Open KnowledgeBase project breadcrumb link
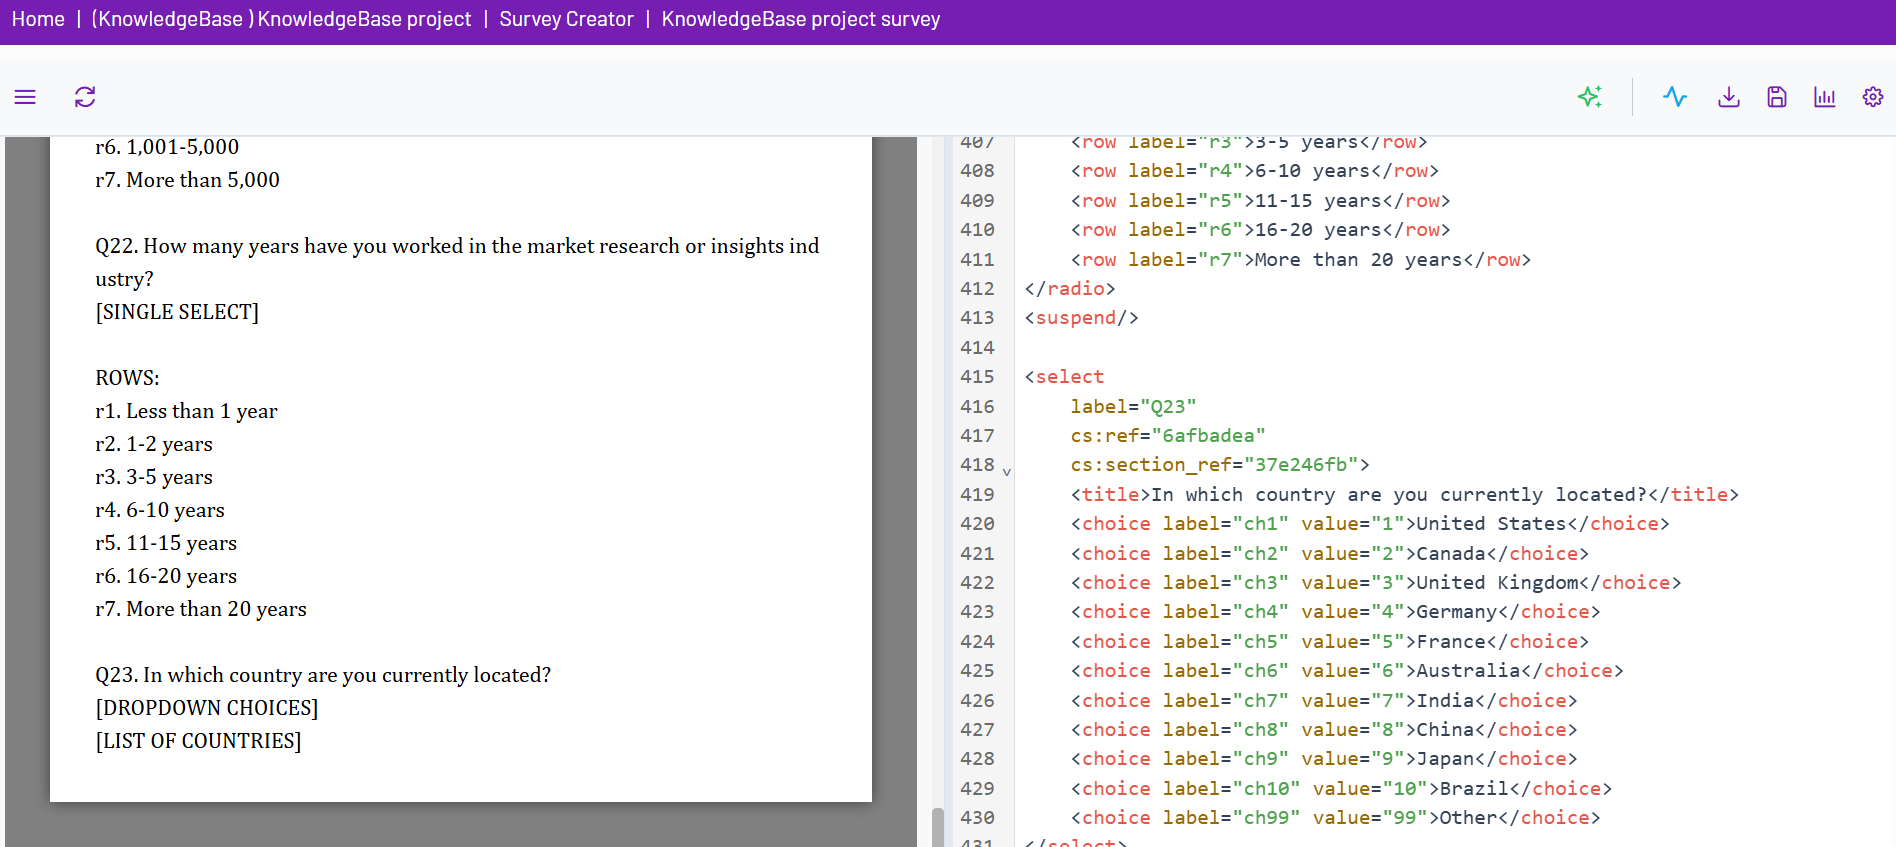This screenshot has width=1896, height=847. point(281,19)
